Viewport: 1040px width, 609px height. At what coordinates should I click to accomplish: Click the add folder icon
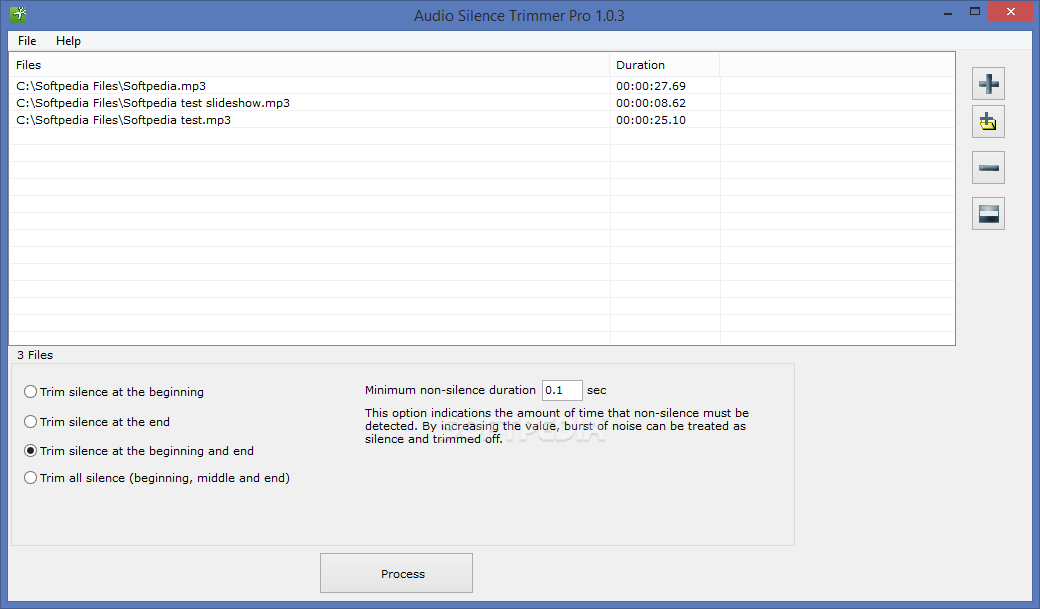[988, 121]
